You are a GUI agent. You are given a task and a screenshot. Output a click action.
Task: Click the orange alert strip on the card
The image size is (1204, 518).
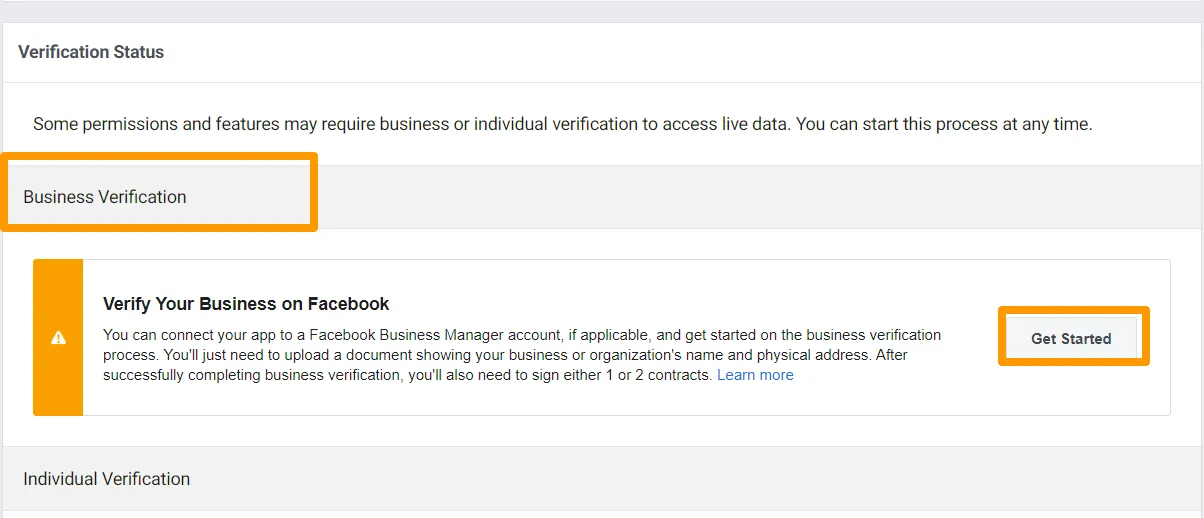pyautogui.click(x=58, y=338)
